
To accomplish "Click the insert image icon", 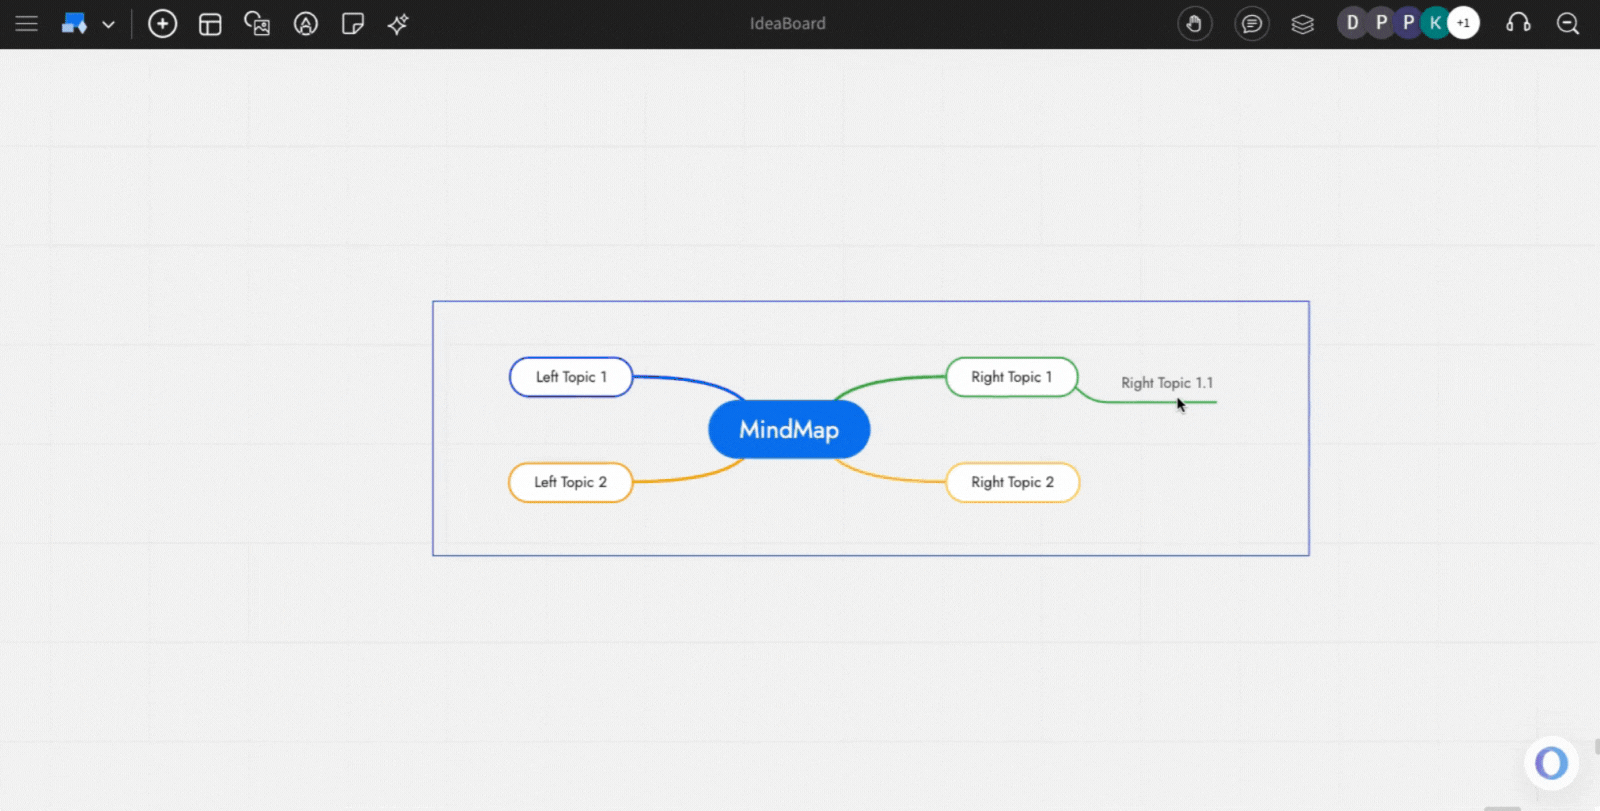I will [x=257, y=24].
